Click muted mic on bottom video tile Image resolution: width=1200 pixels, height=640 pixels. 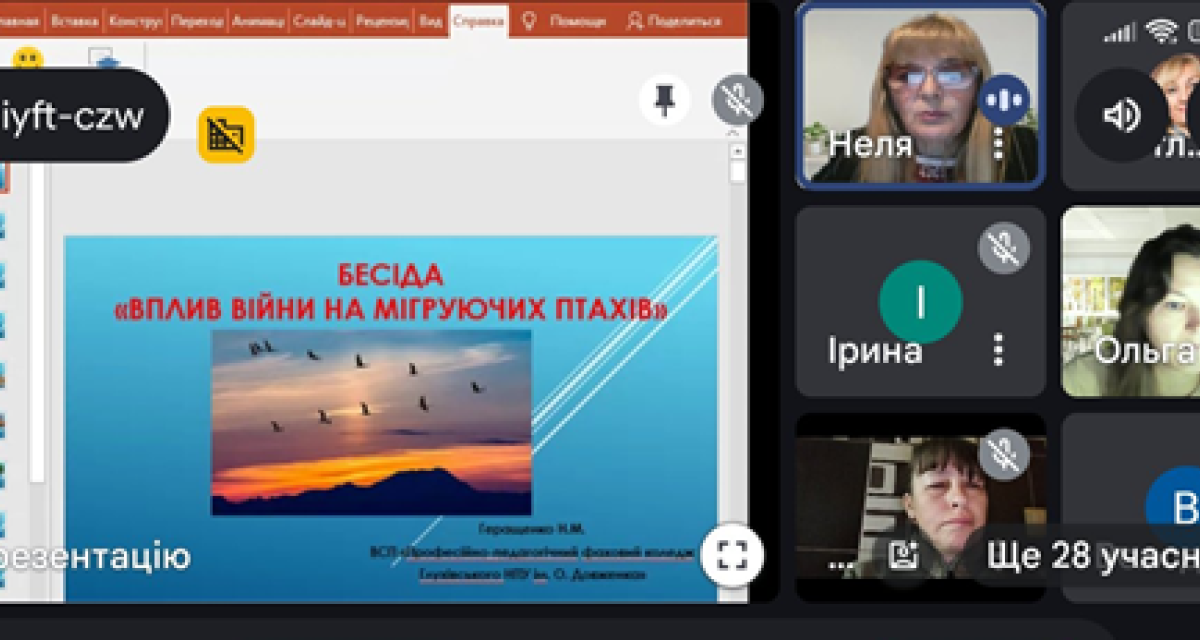(1003, 454)
